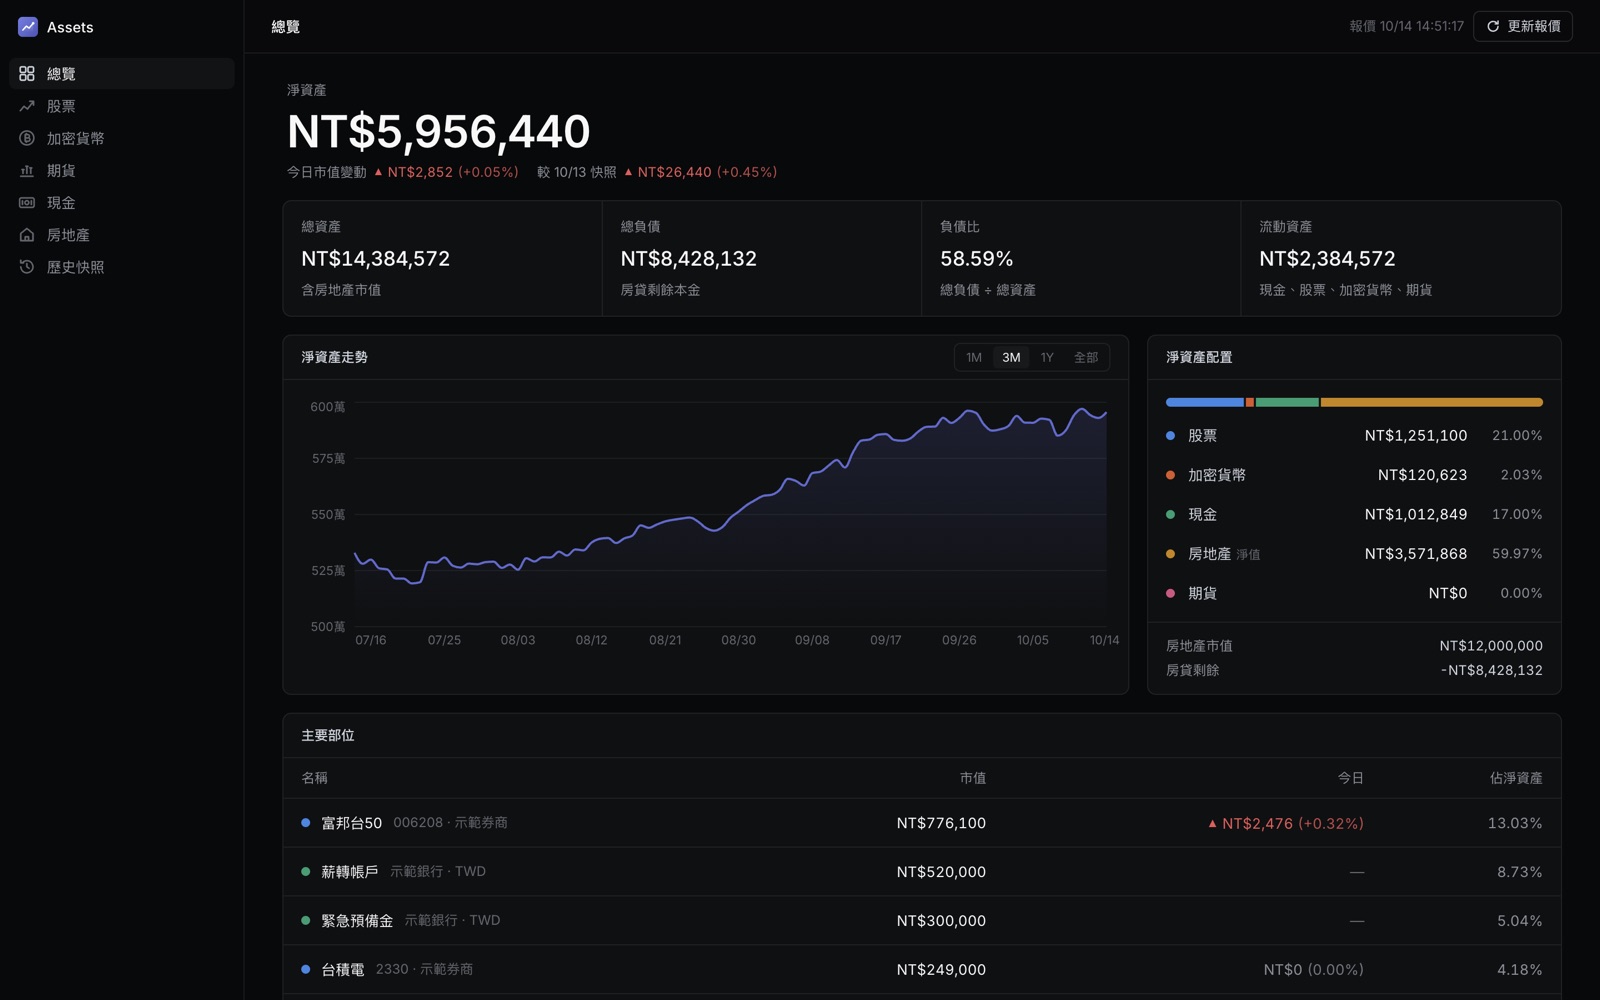Click the net worth trend line chart
The width and height of the screenshot is (1600, 1000).
[731, 515]
